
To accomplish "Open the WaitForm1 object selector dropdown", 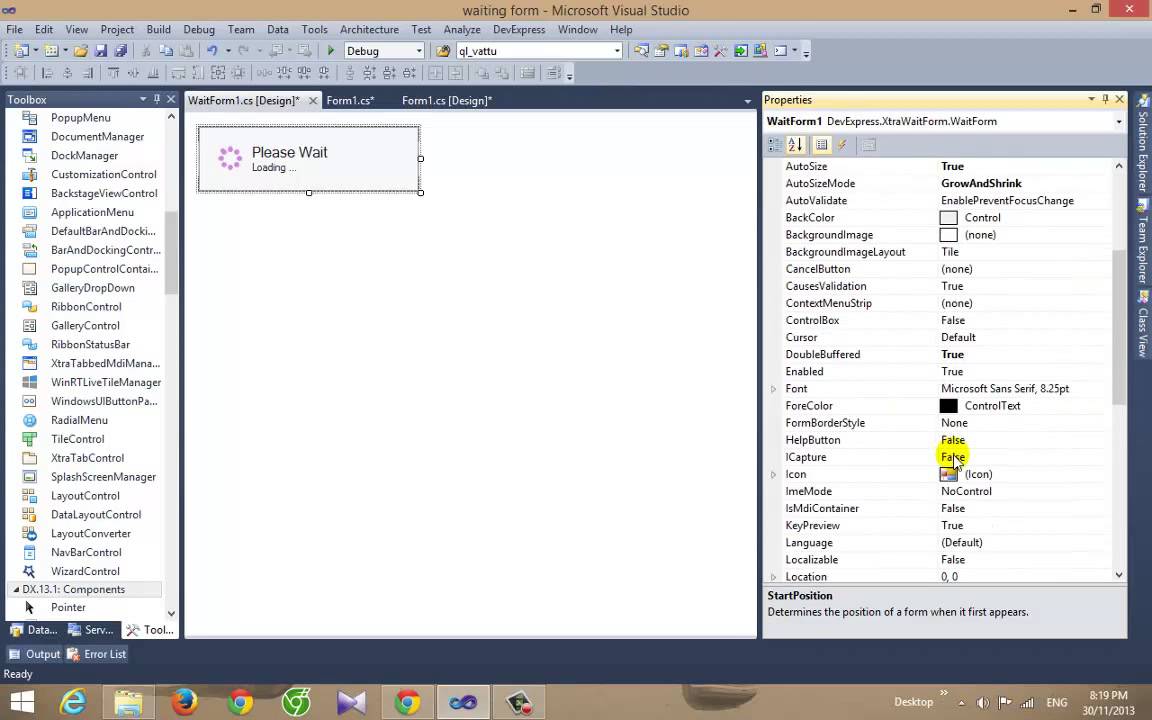I will (1118, 121).
